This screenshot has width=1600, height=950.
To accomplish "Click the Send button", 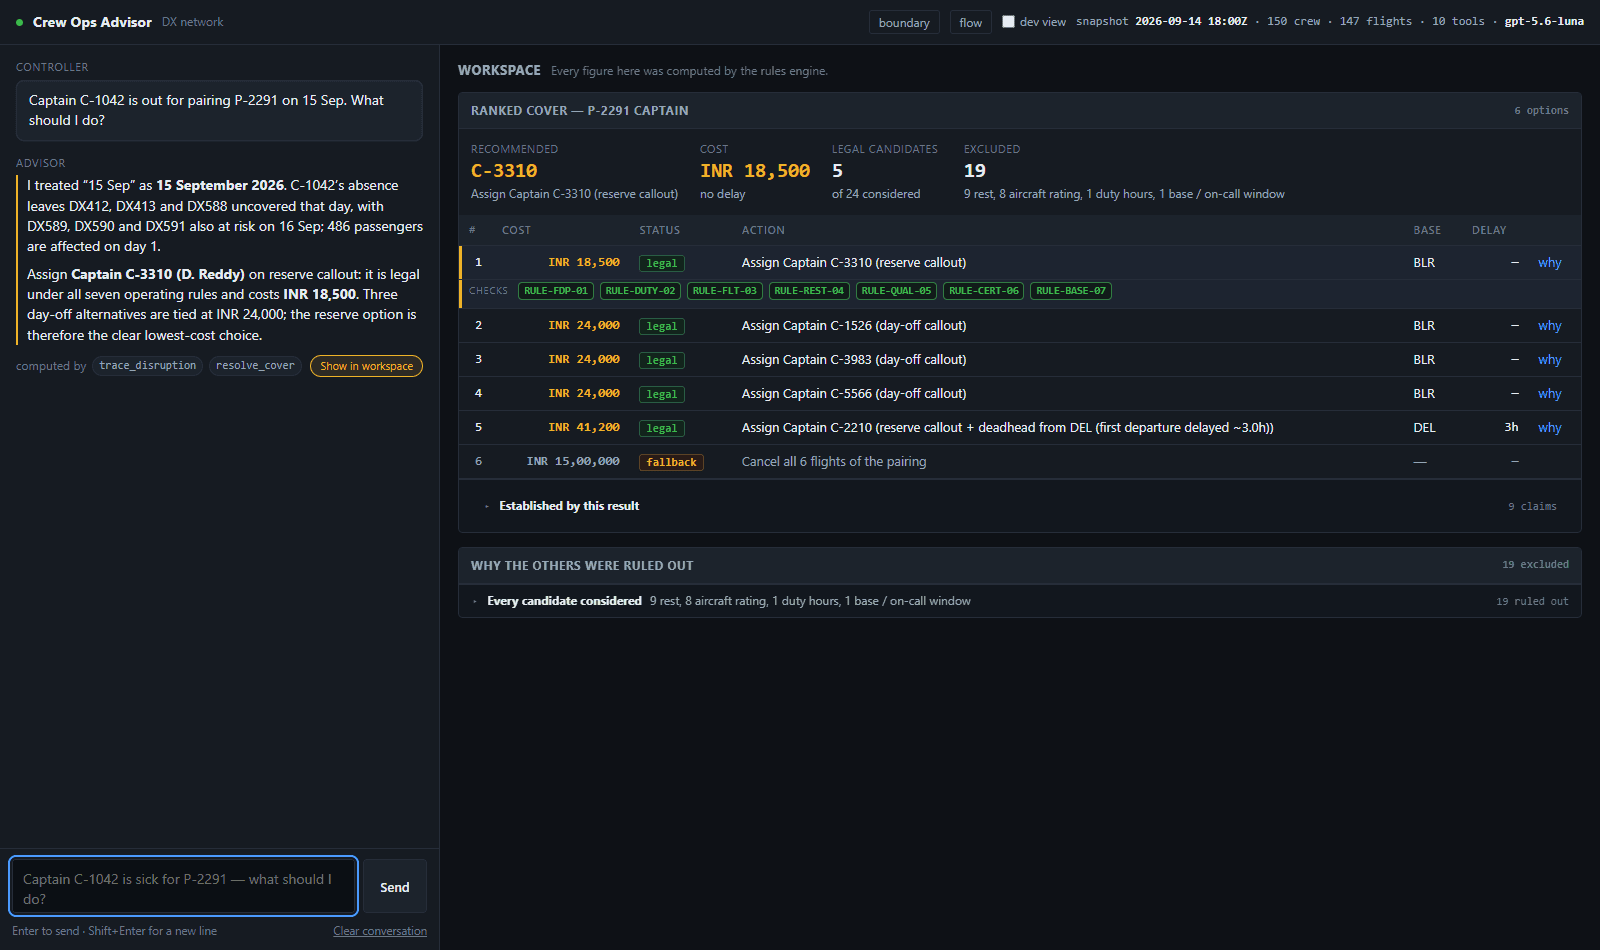I will 394,887.
